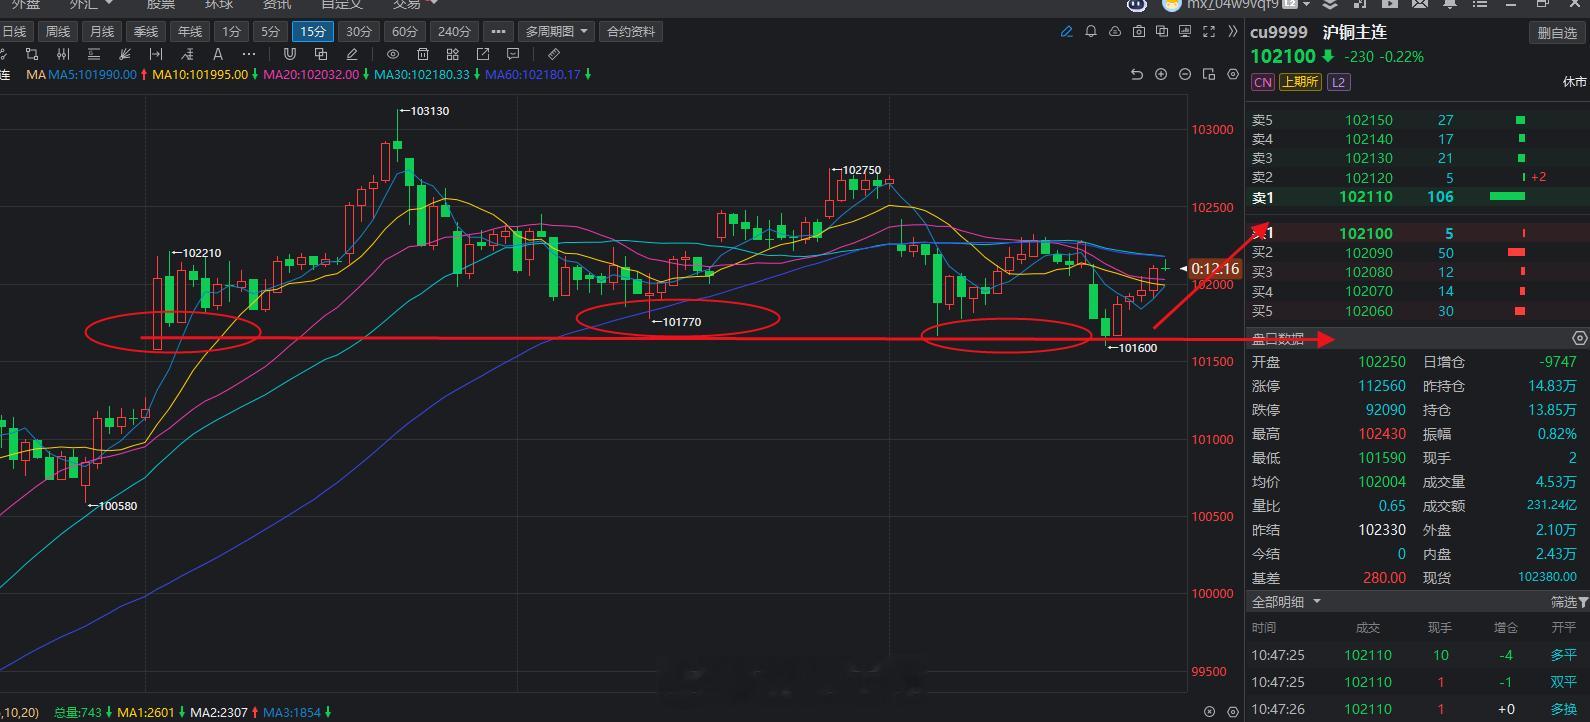1590x722 pixels.
Task: Open the 资讯 menu
Action: coord(277,5)
